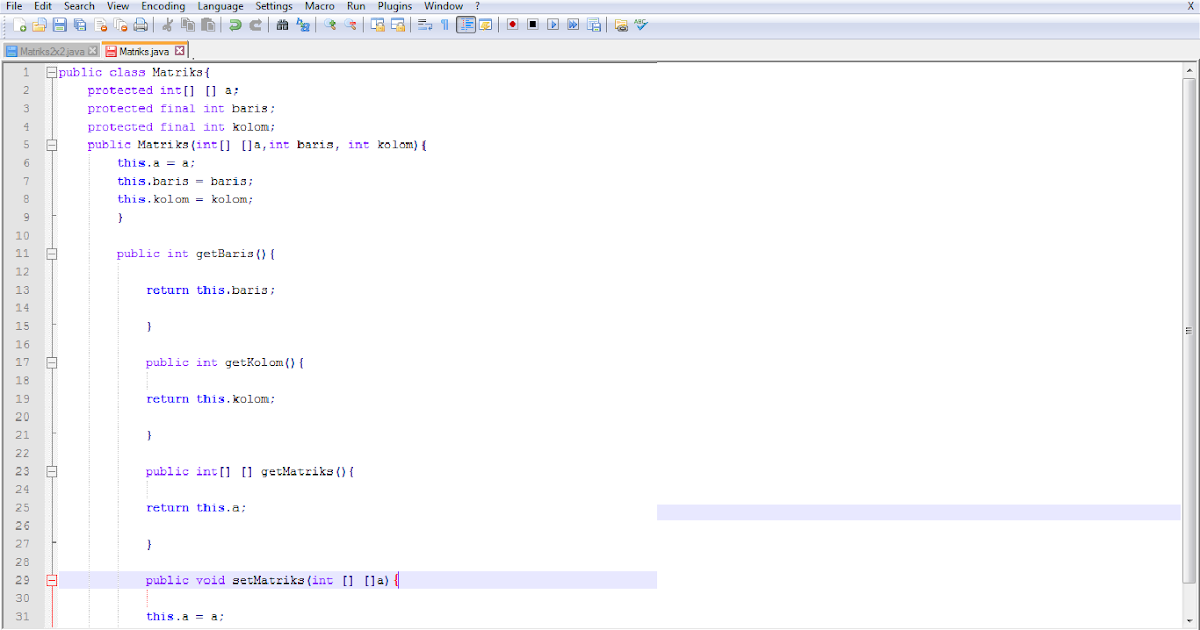The width and height of the screenshot is (1200, 630).
Task: Switch to the Matriks2x2.java tab
Action: [48, 49]
